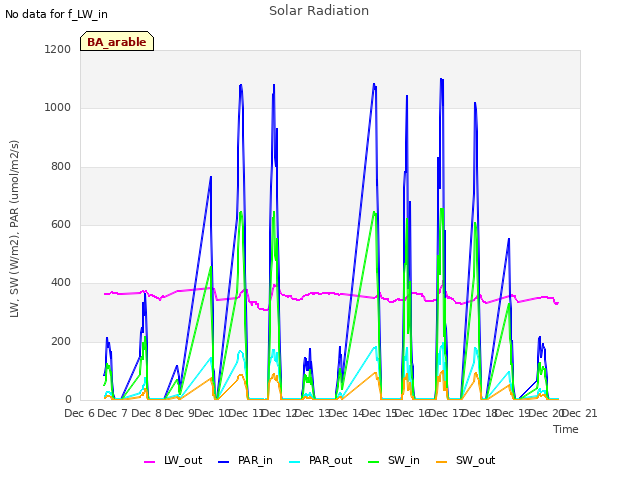Viewport: 640px width, 480px height.
Task: Click the Dec 18 x-axis label
Action: 479,413
